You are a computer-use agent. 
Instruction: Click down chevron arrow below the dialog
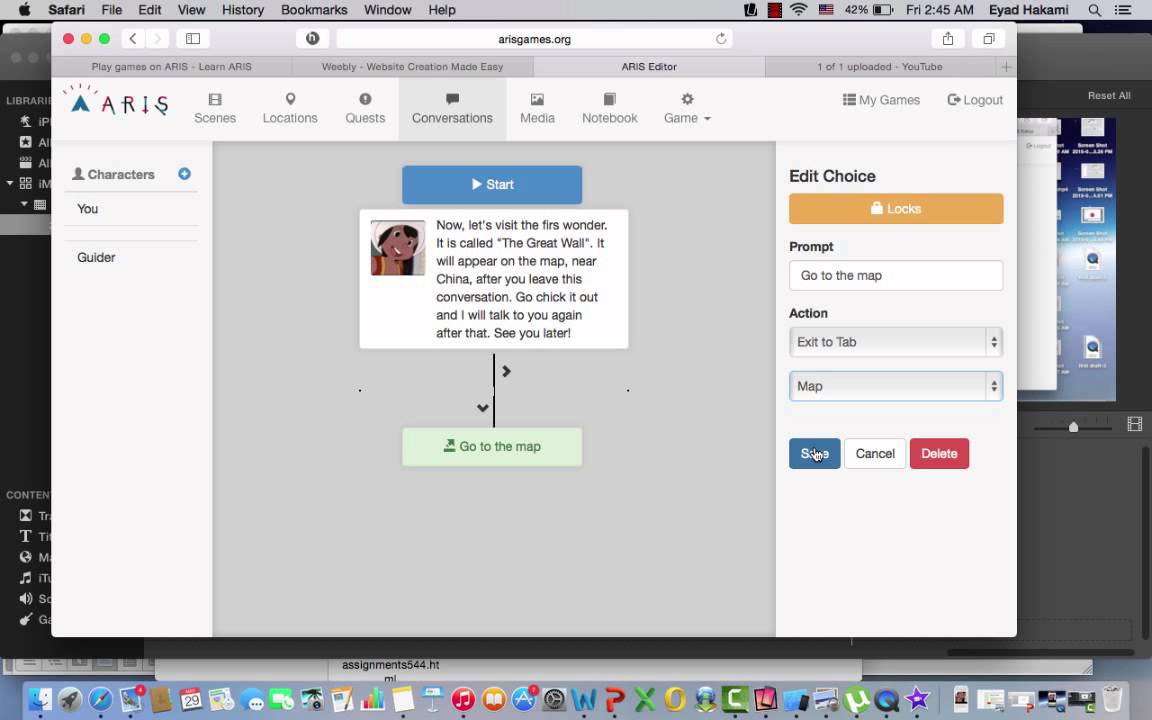click(483, 407)
